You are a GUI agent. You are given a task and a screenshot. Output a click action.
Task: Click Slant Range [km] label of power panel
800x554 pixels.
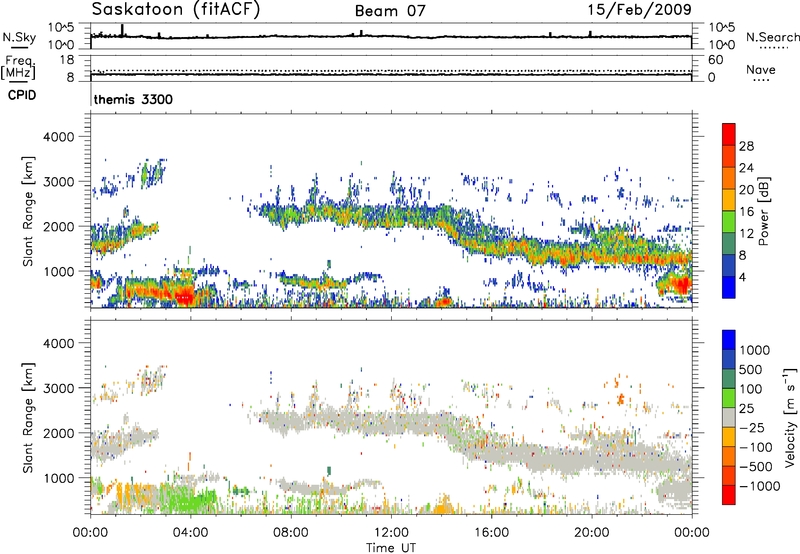(x=28, y=211)
